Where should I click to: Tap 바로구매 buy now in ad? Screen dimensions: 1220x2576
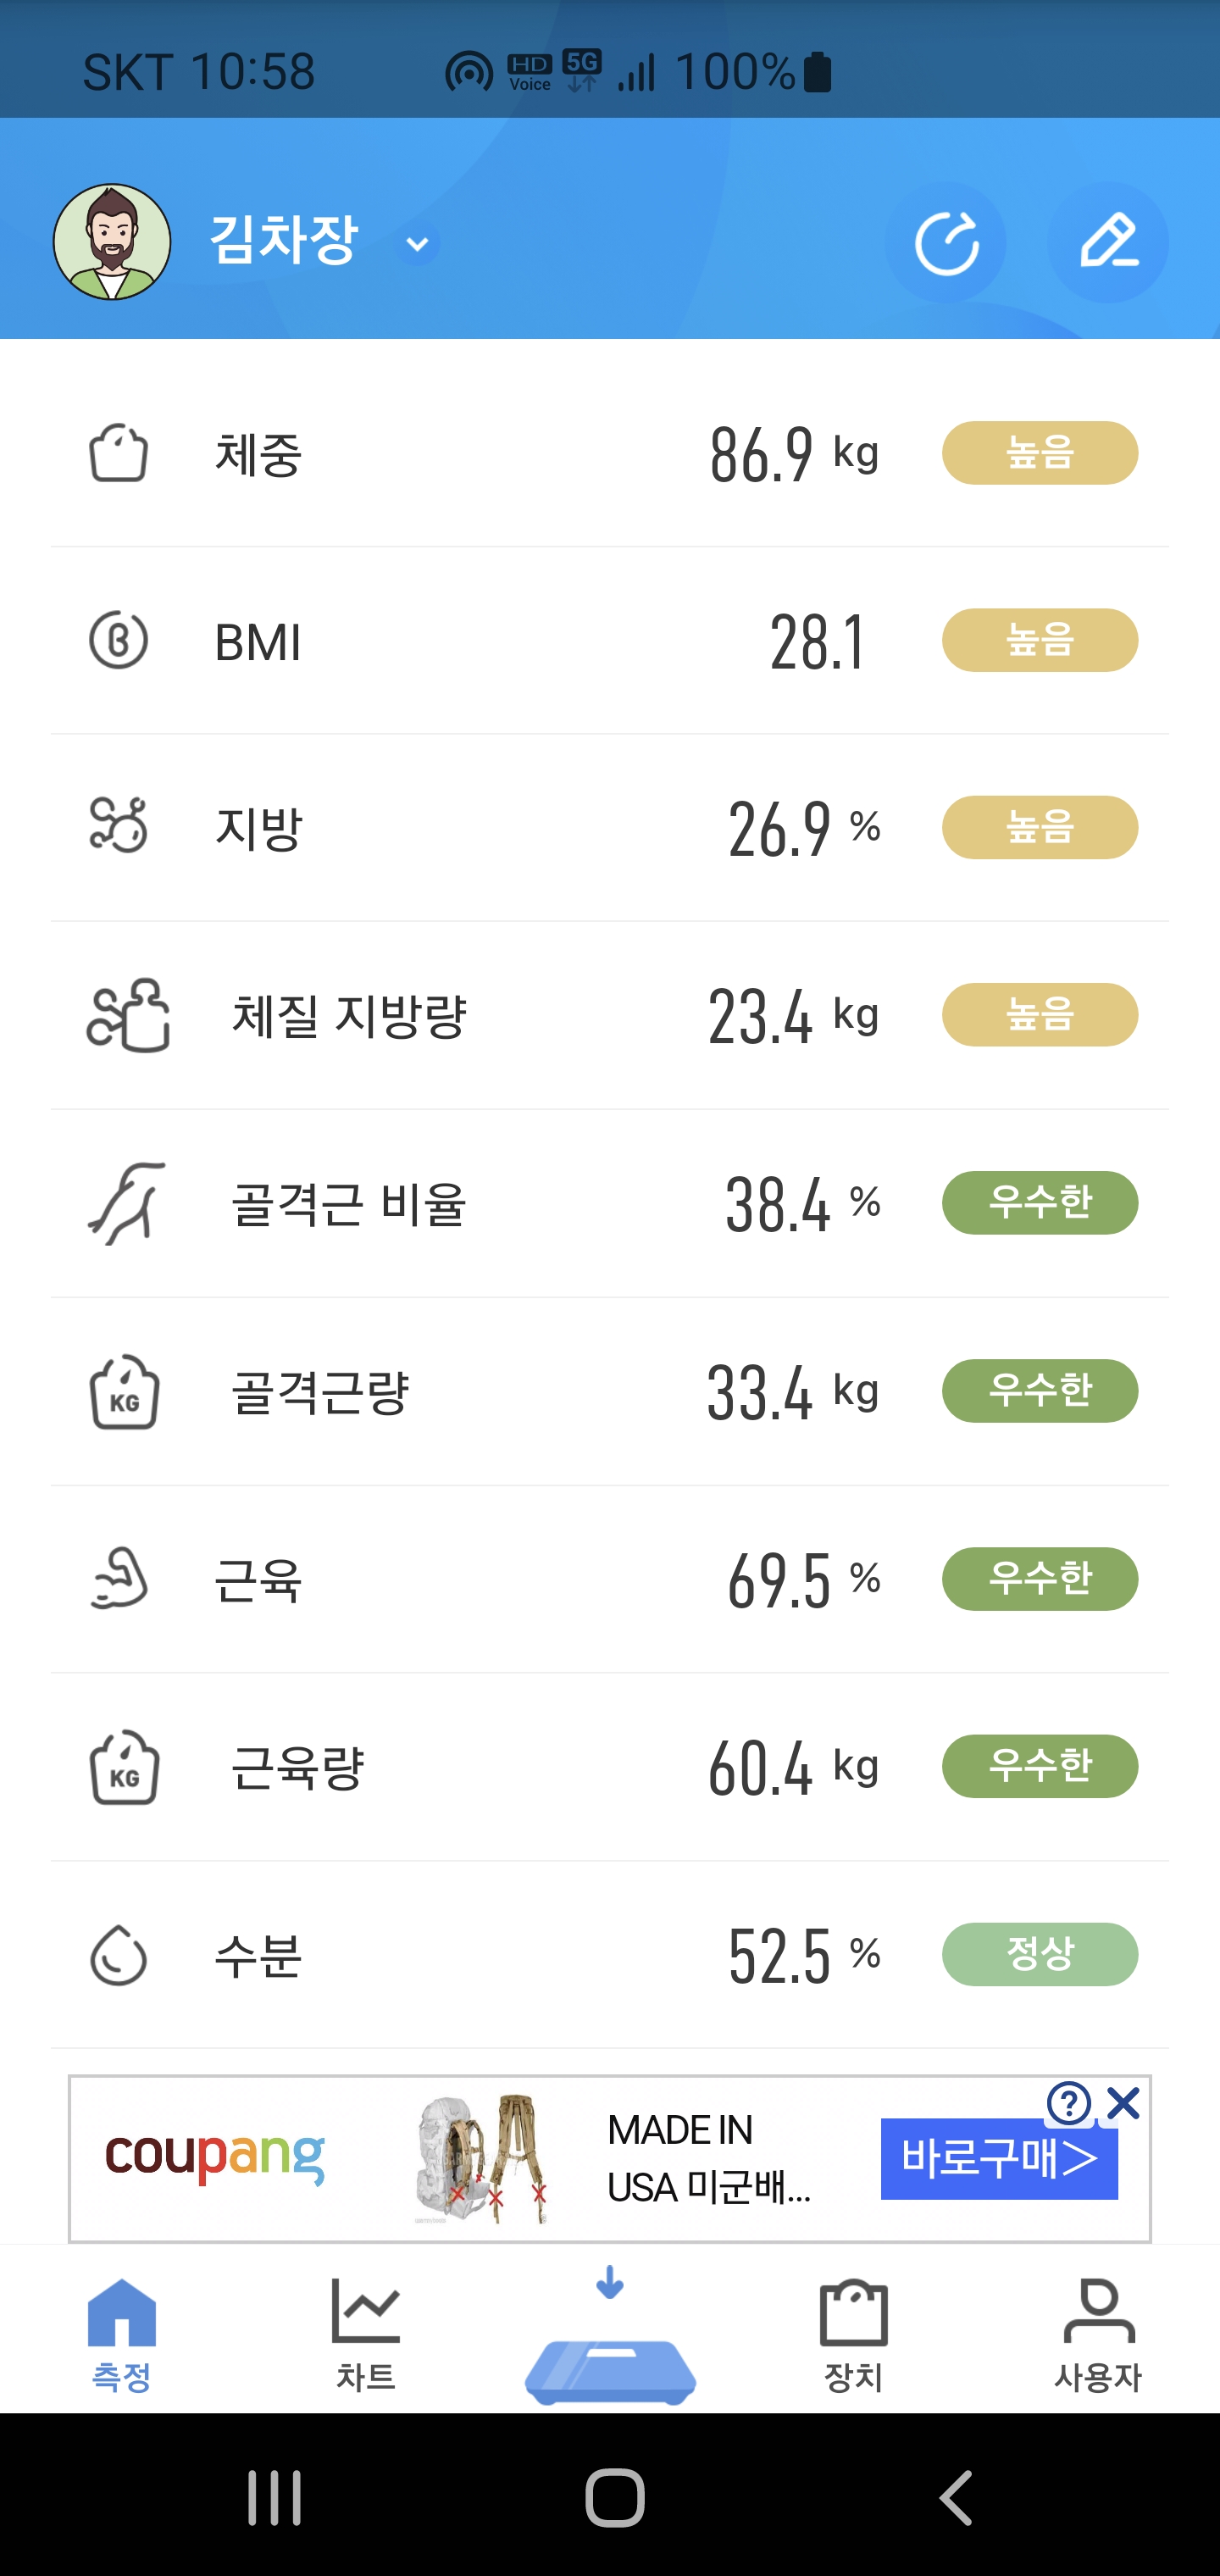coord(998,2158)
